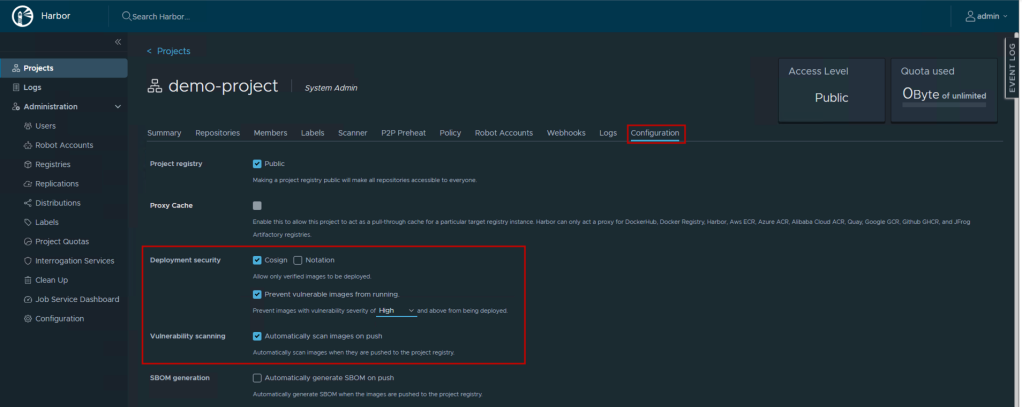Image resolution: width=1022 pixels, height=407 pixels.
Task: Toggle Automatically generate SBOM on push
Action: [257, 378]
